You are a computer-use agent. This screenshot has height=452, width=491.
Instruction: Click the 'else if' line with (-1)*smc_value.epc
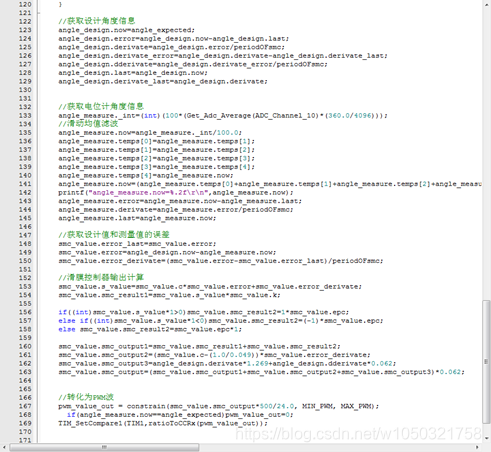coord(221,321)
